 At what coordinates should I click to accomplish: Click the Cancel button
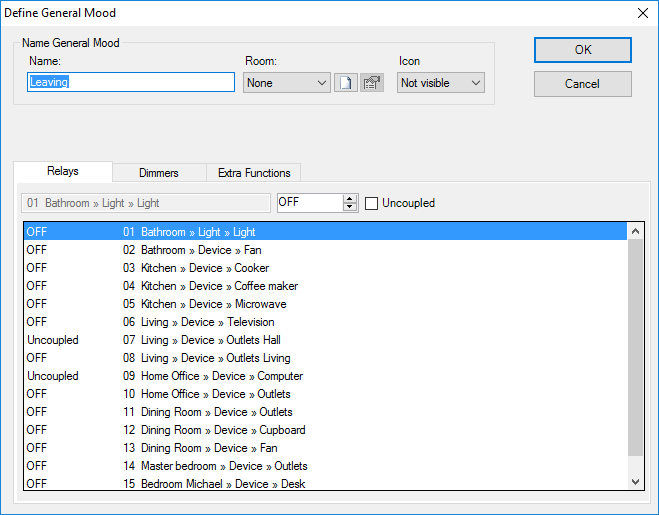click(582, 84)
